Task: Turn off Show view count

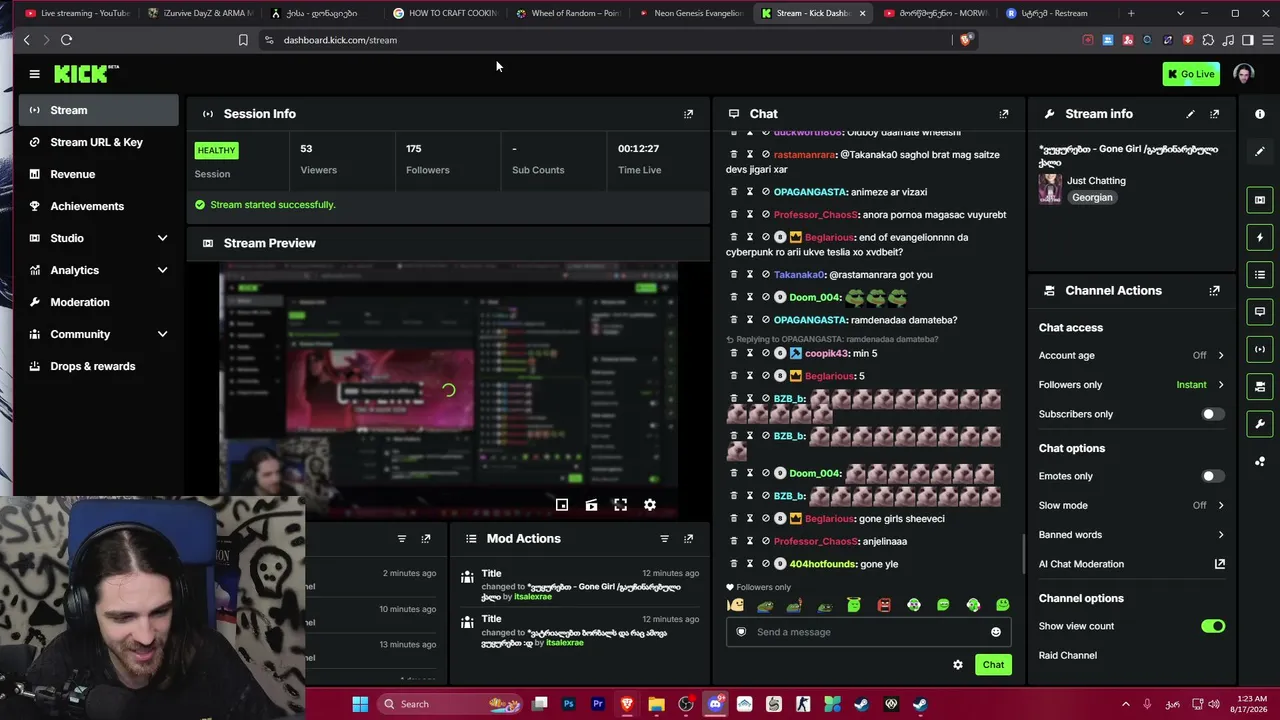Action: coord(1212,626)
